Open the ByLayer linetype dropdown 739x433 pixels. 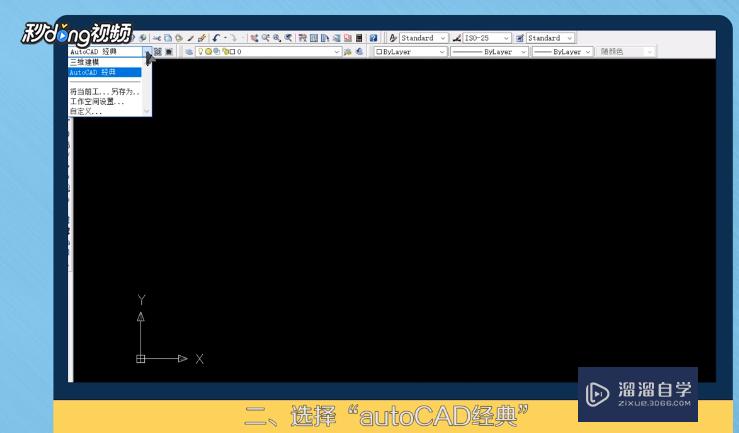[523, 51]
